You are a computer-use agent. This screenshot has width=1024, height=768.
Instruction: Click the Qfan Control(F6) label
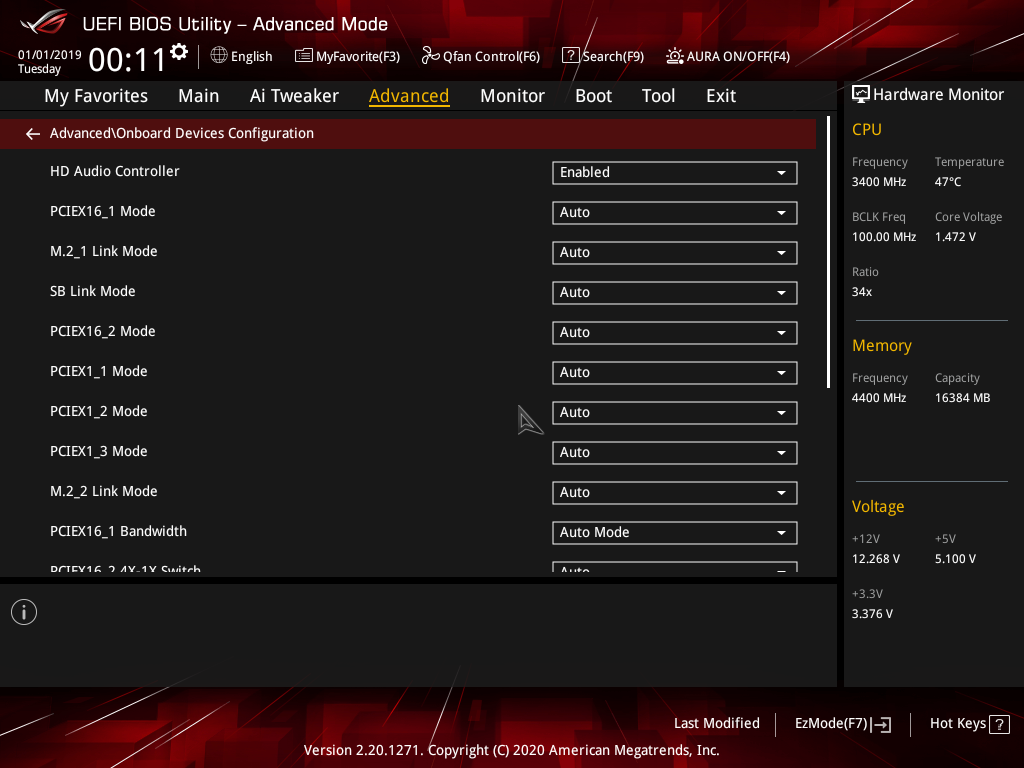tap(491, 57)
